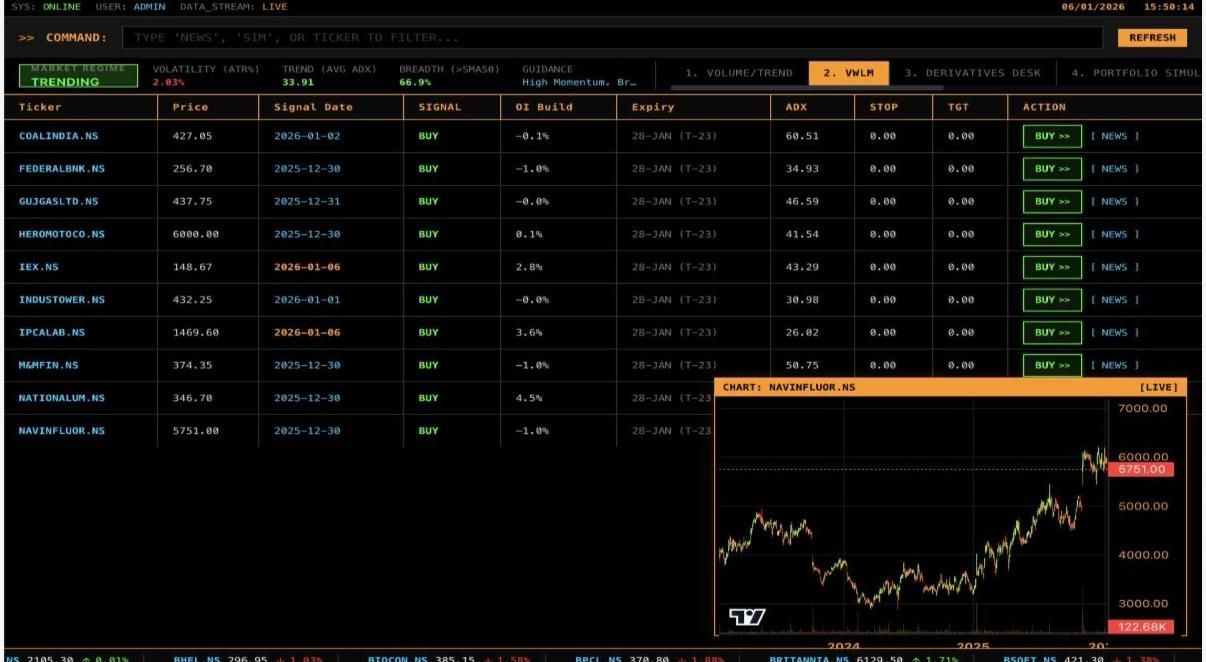The height and width of the screenshot is (662, 1206).
Task: Click the TradingView logo on the chart
Action: tap(748, 615)
